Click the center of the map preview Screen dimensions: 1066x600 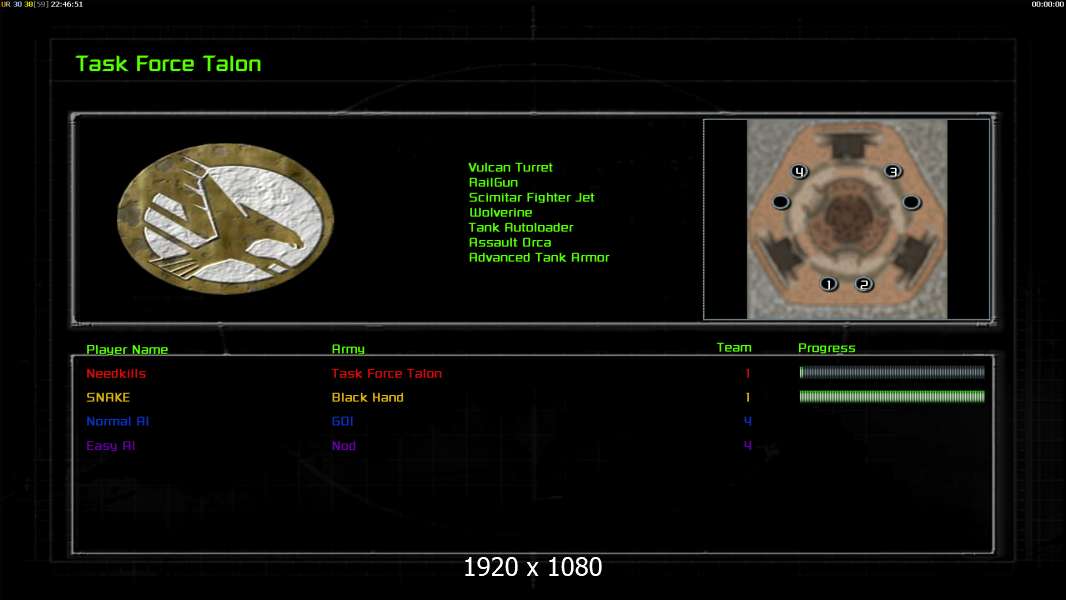pyautogui.click(x=846, y=219)
